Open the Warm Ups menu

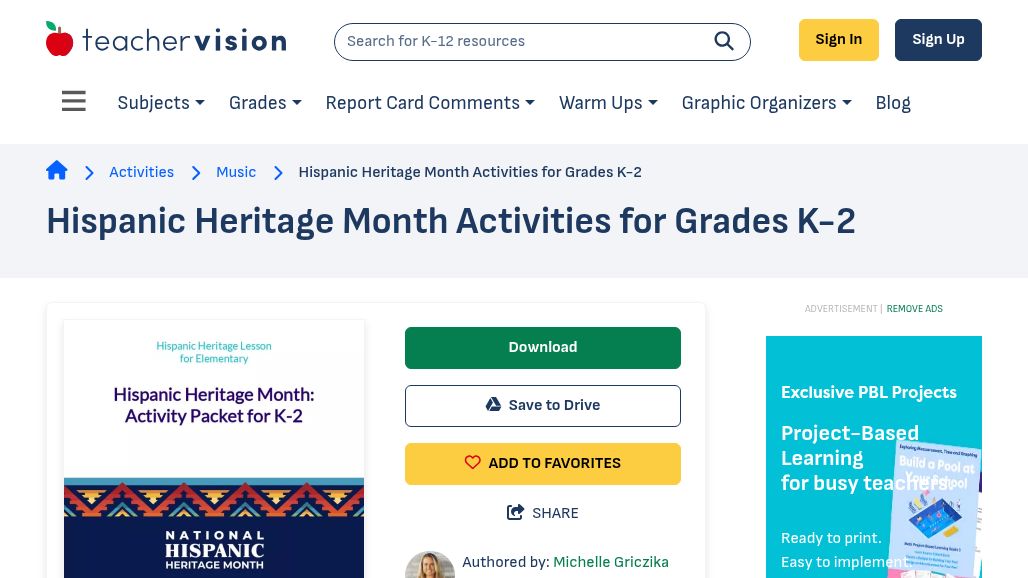608,103
